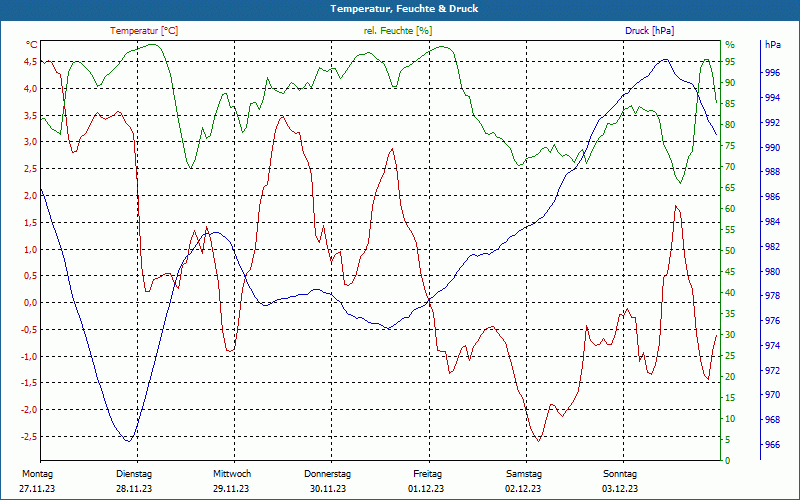Click the '-2,5' temperature axis value
The width and height of the screenshot is (800, 500).
coord(29,437)
